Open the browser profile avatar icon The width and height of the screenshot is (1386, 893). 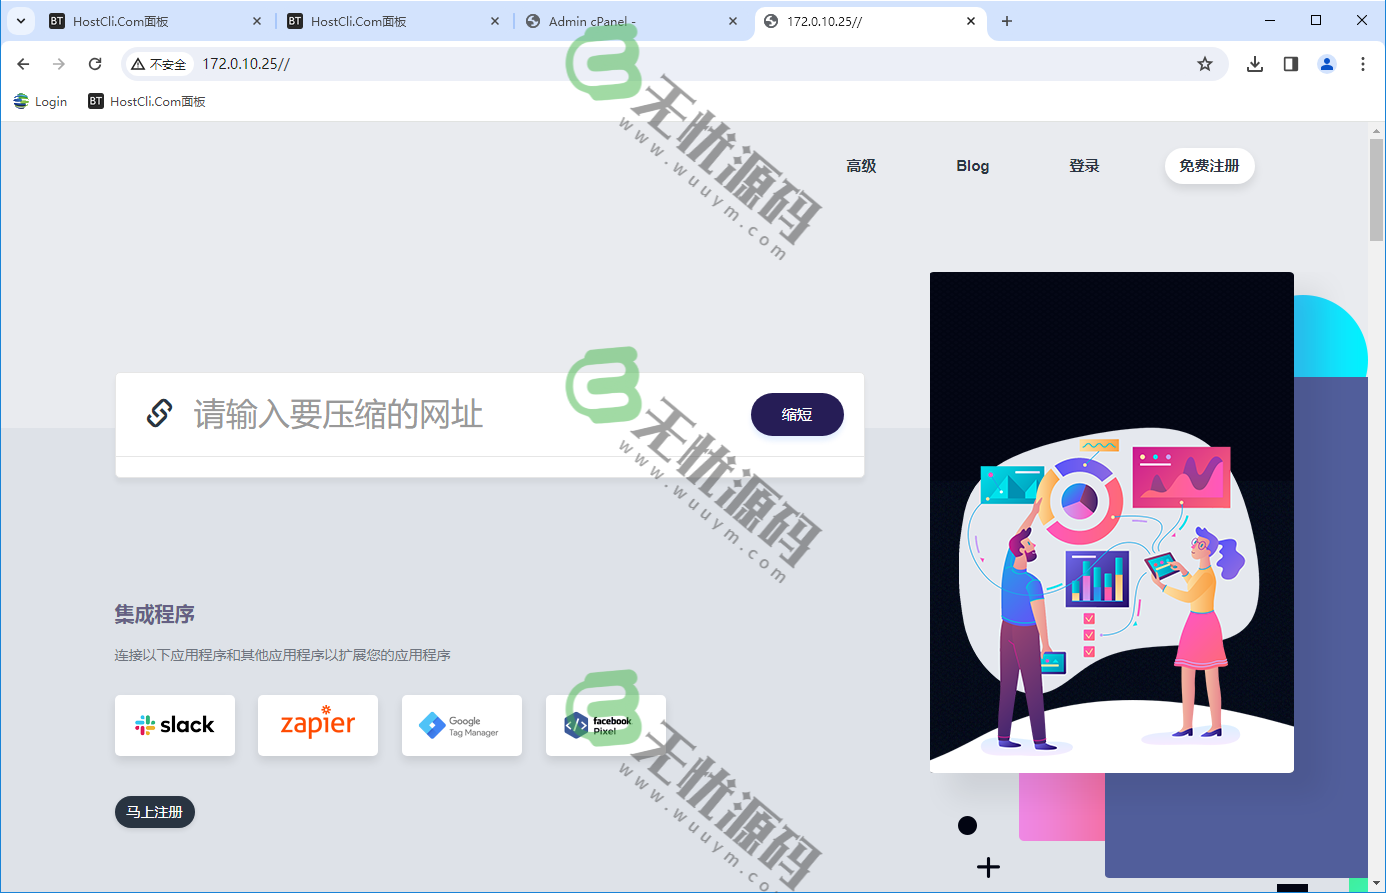1326,63
